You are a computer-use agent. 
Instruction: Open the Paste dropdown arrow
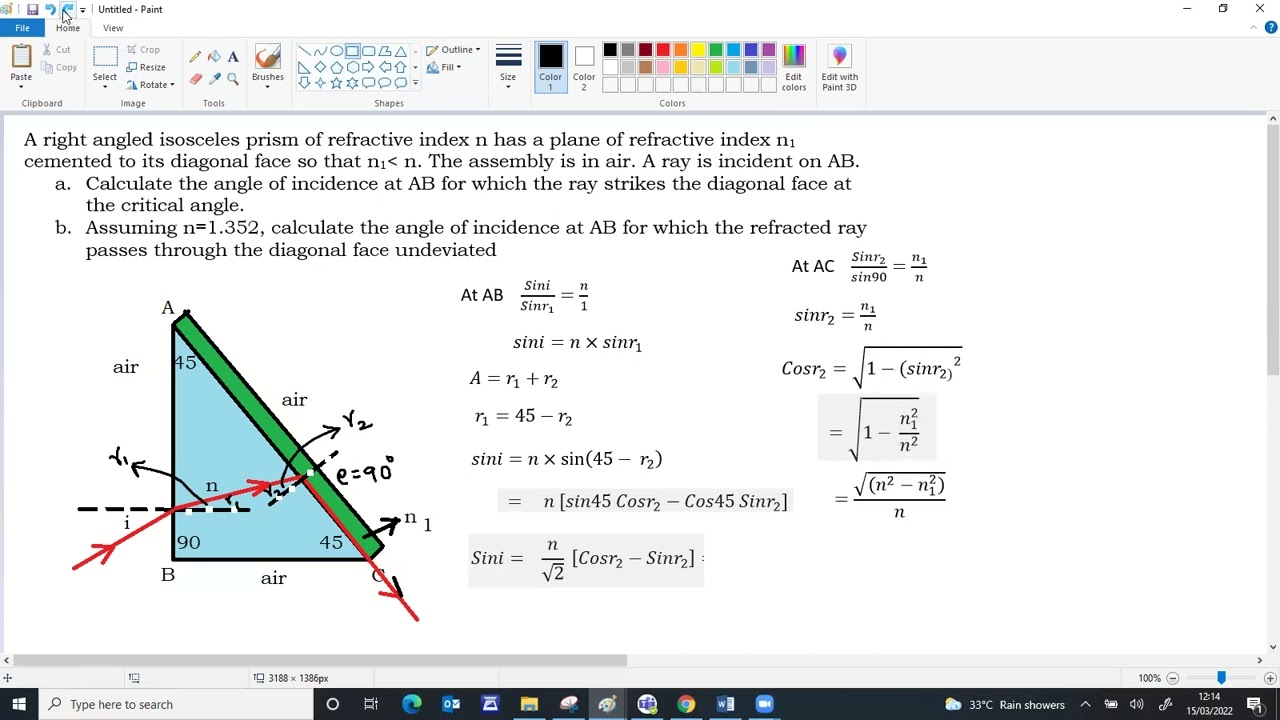coord(21,87)
